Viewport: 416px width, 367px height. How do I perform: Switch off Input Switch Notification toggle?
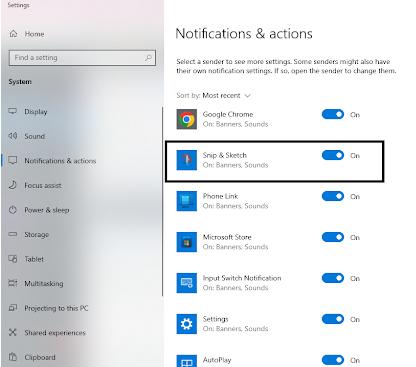333,278
